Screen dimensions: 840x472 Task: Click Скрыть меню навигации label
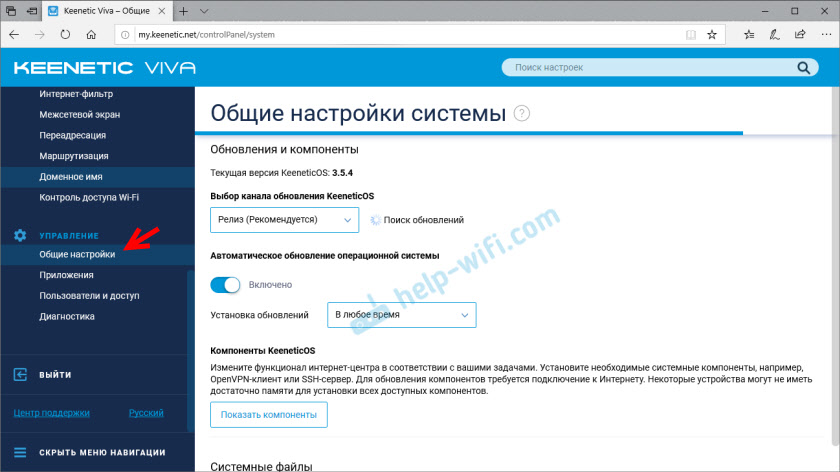(x=102, y=452)
